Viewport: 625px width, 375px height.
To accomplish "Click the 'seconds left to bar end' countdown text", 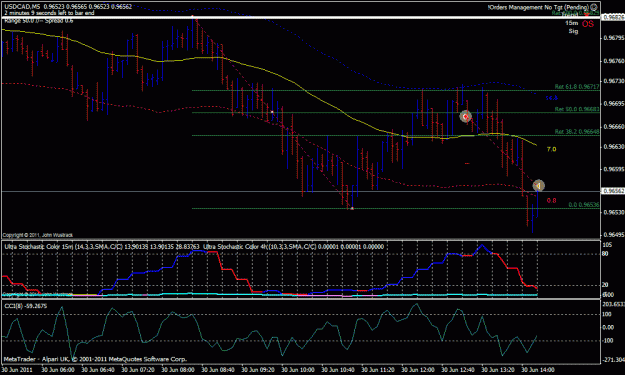I will tap(49, 13).
